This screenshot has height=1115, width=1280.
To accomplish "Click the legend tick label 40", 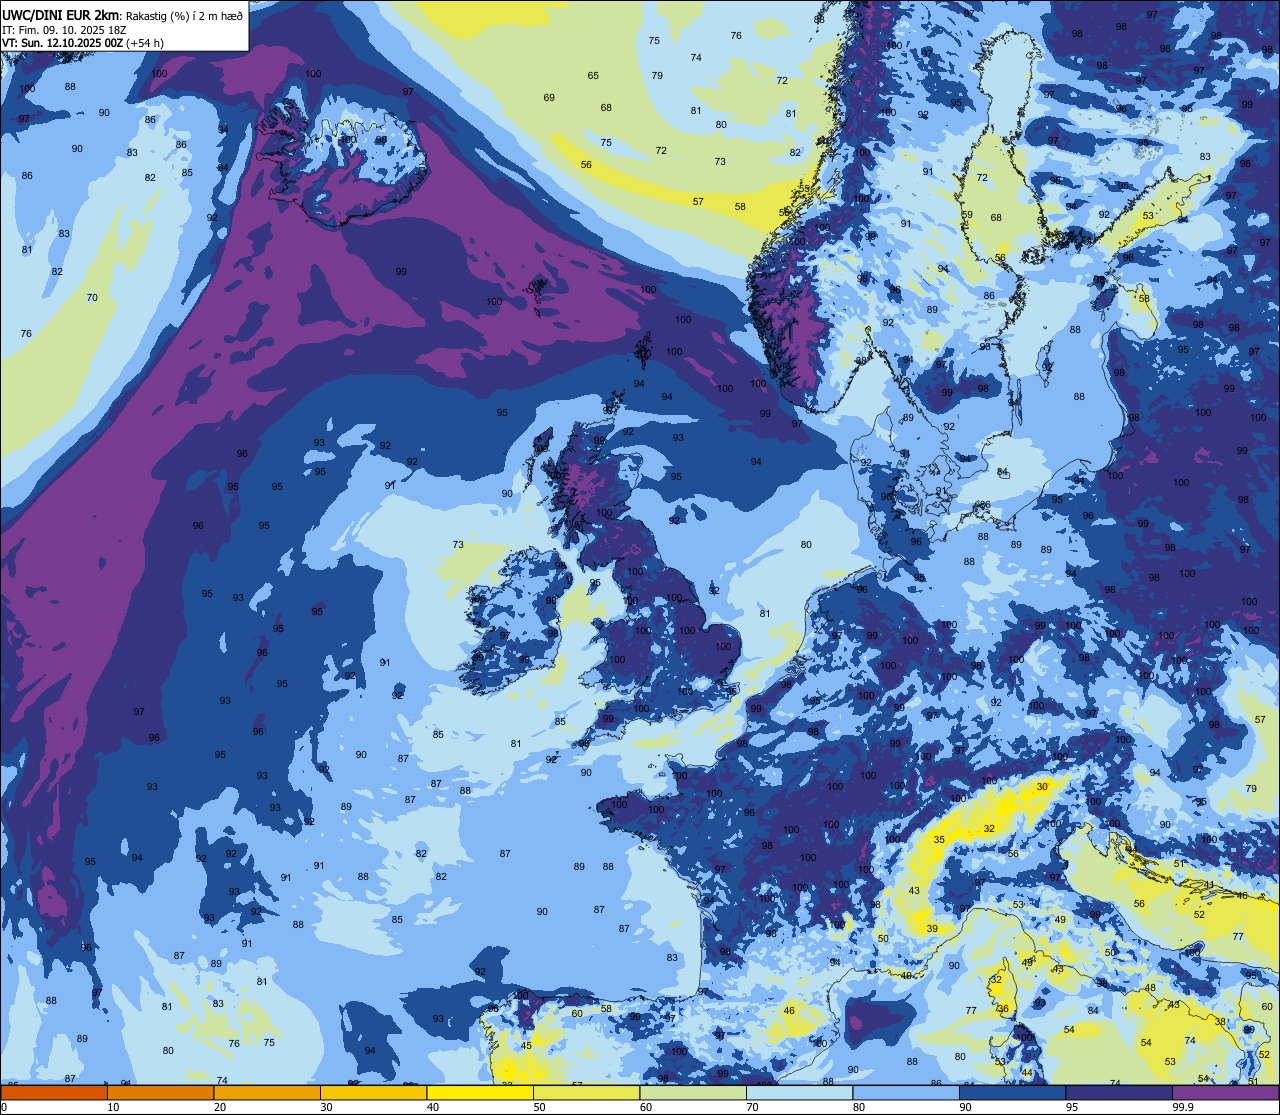I will [433, 1107].
